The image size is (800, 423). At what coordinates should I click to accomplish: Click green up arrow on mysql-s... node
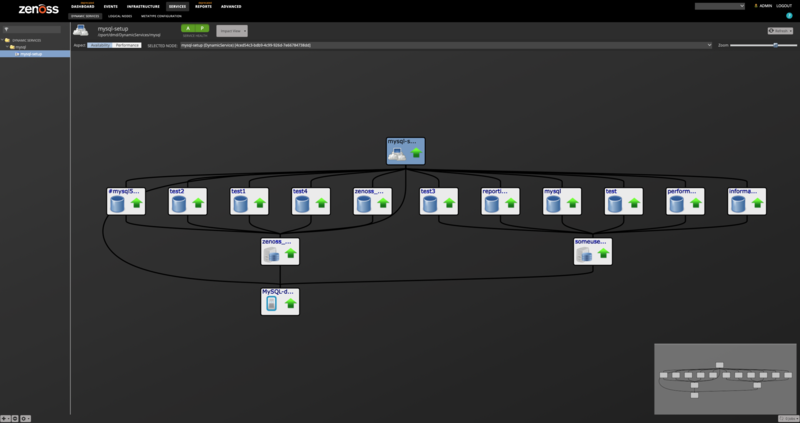(416, 153)
